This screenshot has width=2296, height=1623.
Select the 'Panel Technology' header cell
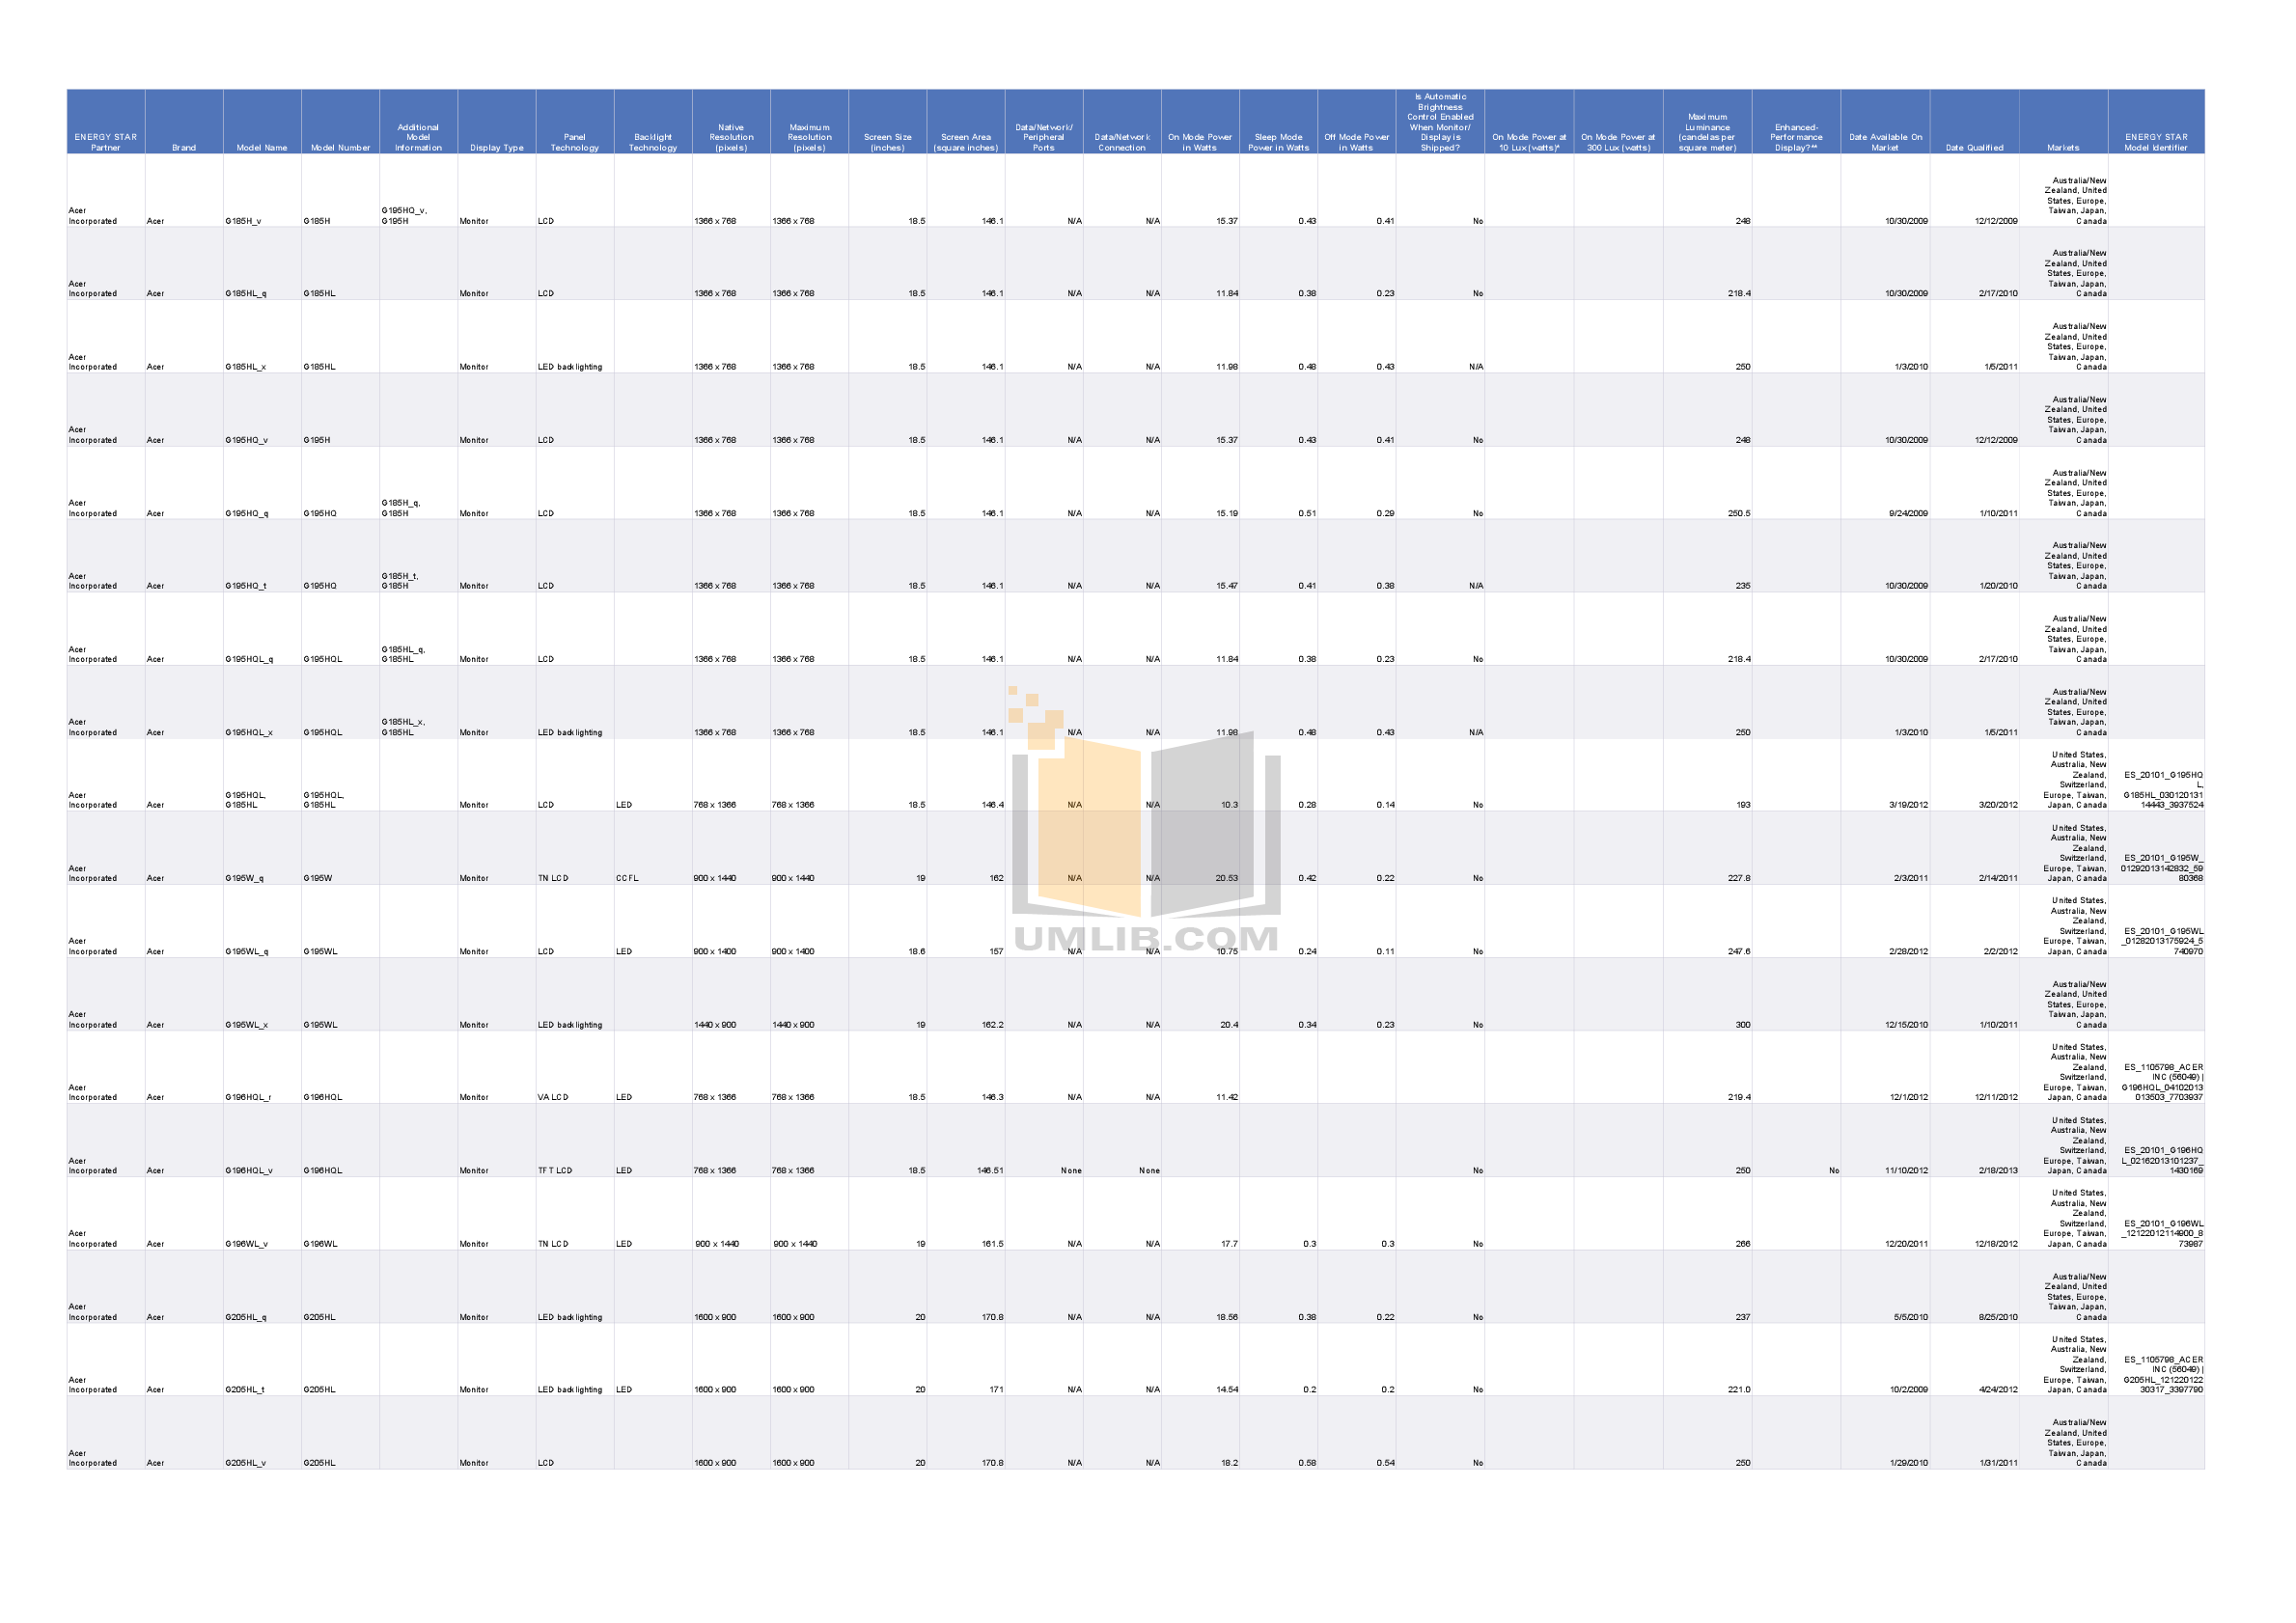click(x=575, y=142)
